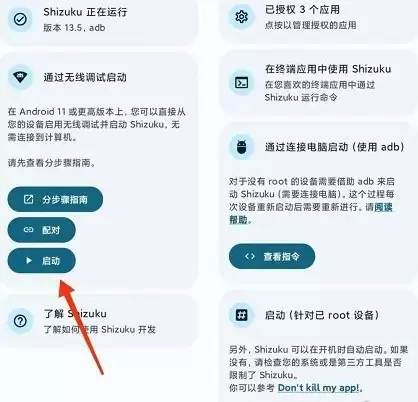Click the terminal icon for Shizuku commands
This screenshot has width=418, height=402.
tap(241, 82)
